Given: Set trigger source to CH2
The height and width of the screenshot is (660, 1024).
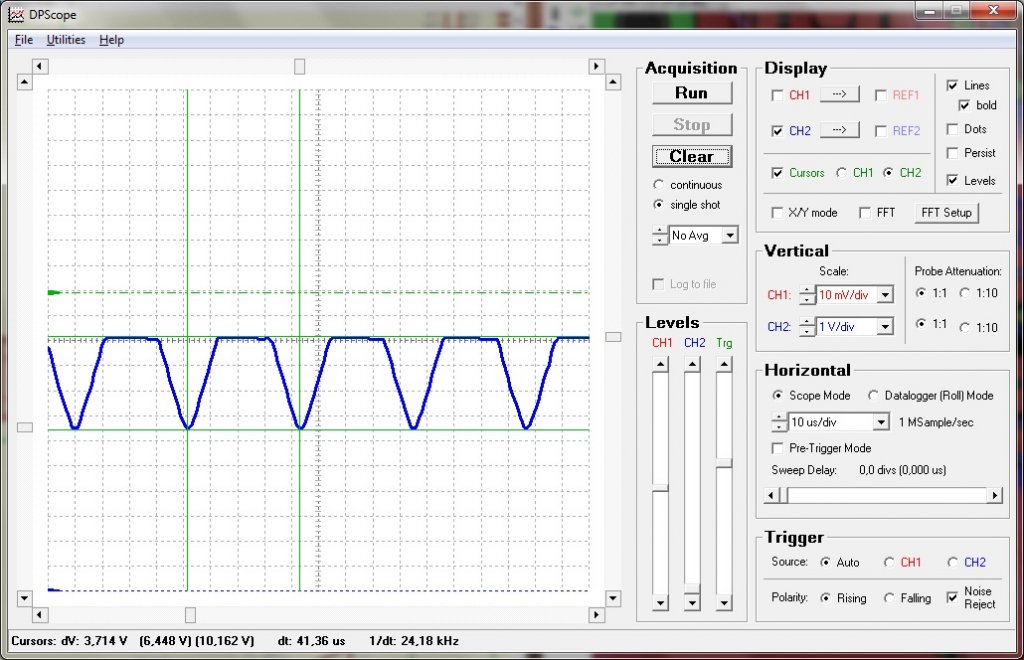Looking at the screenshot, I should click(952, 562).
